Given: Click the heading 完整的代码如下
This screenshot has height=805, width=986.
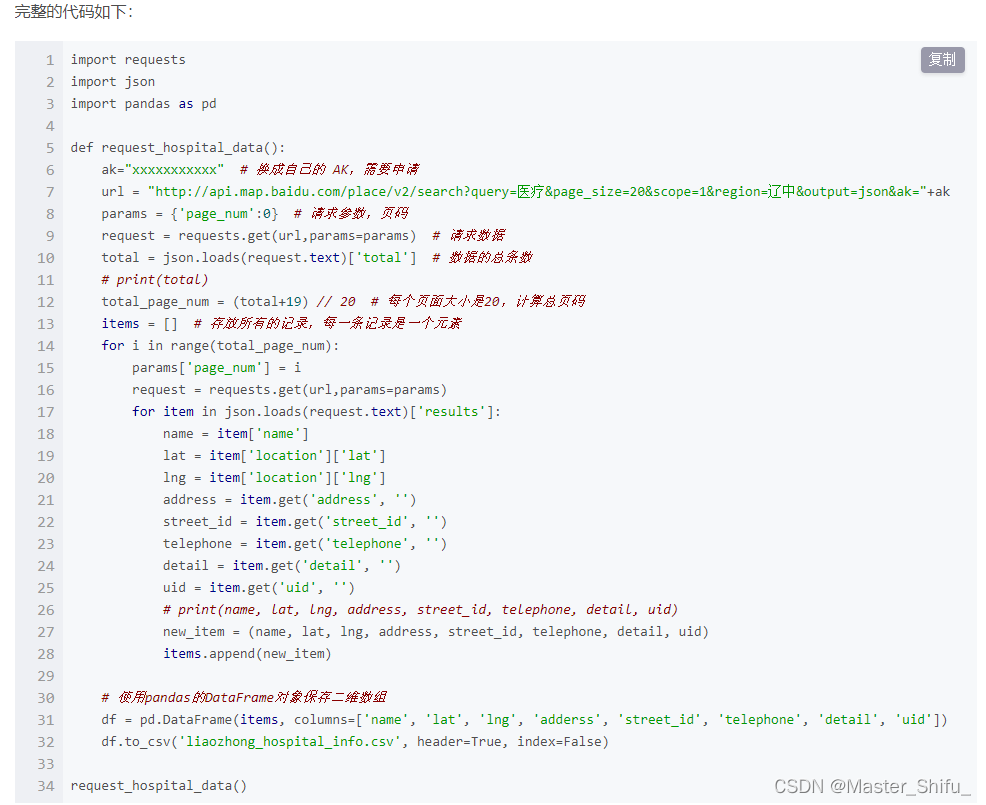Looking at the screenshot, I should (74, 12).
